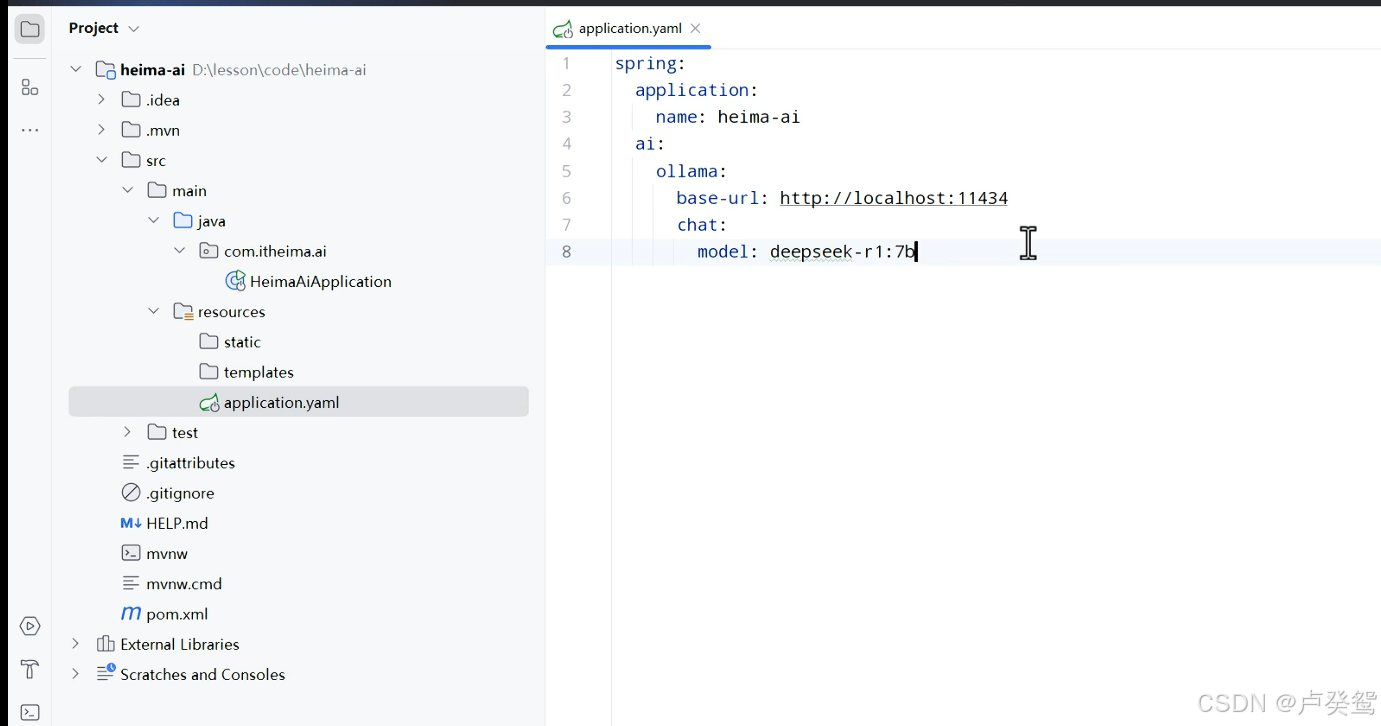Screen dimensions: 1381x726
Task: Close the application.yaml editor tab
Action: 696,28
